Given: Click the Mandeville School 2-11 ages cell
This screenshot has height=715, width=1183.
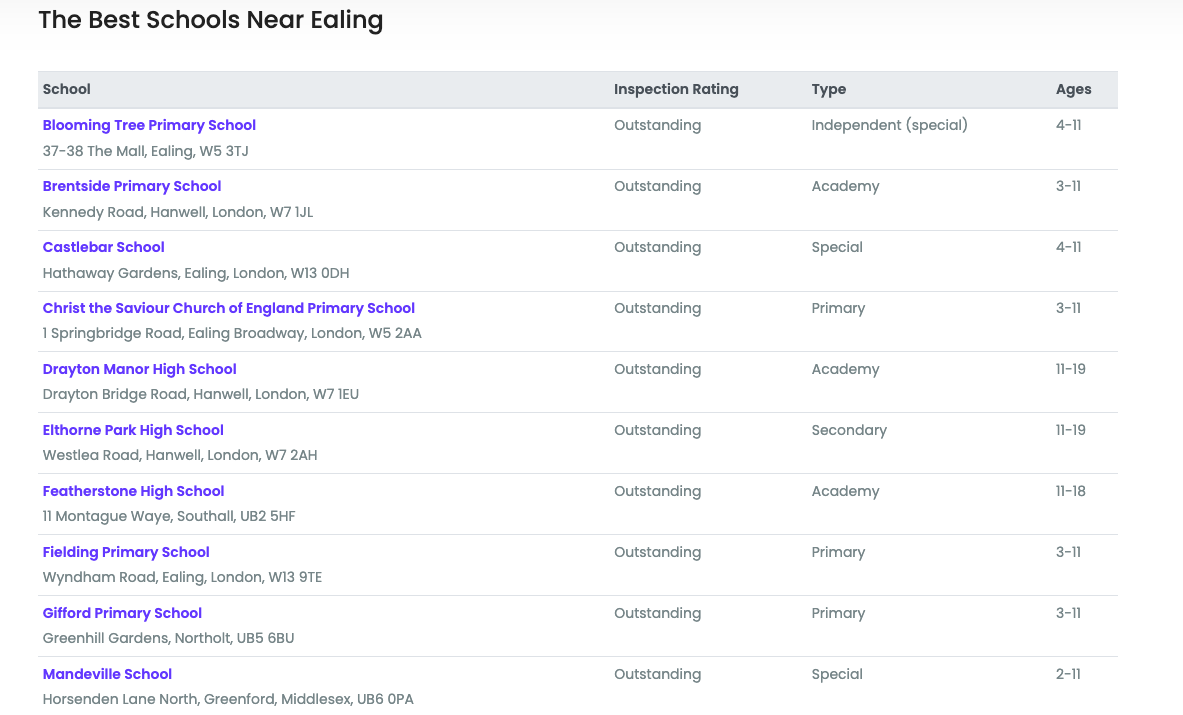Looking at the screenshot, I should [1068, 674].
